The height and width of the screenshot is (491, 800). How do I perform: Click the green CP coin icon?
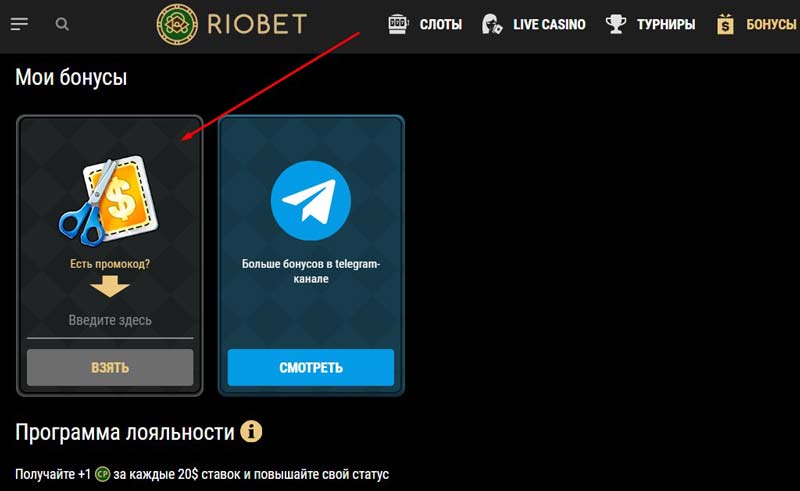(x=103, y=474)
